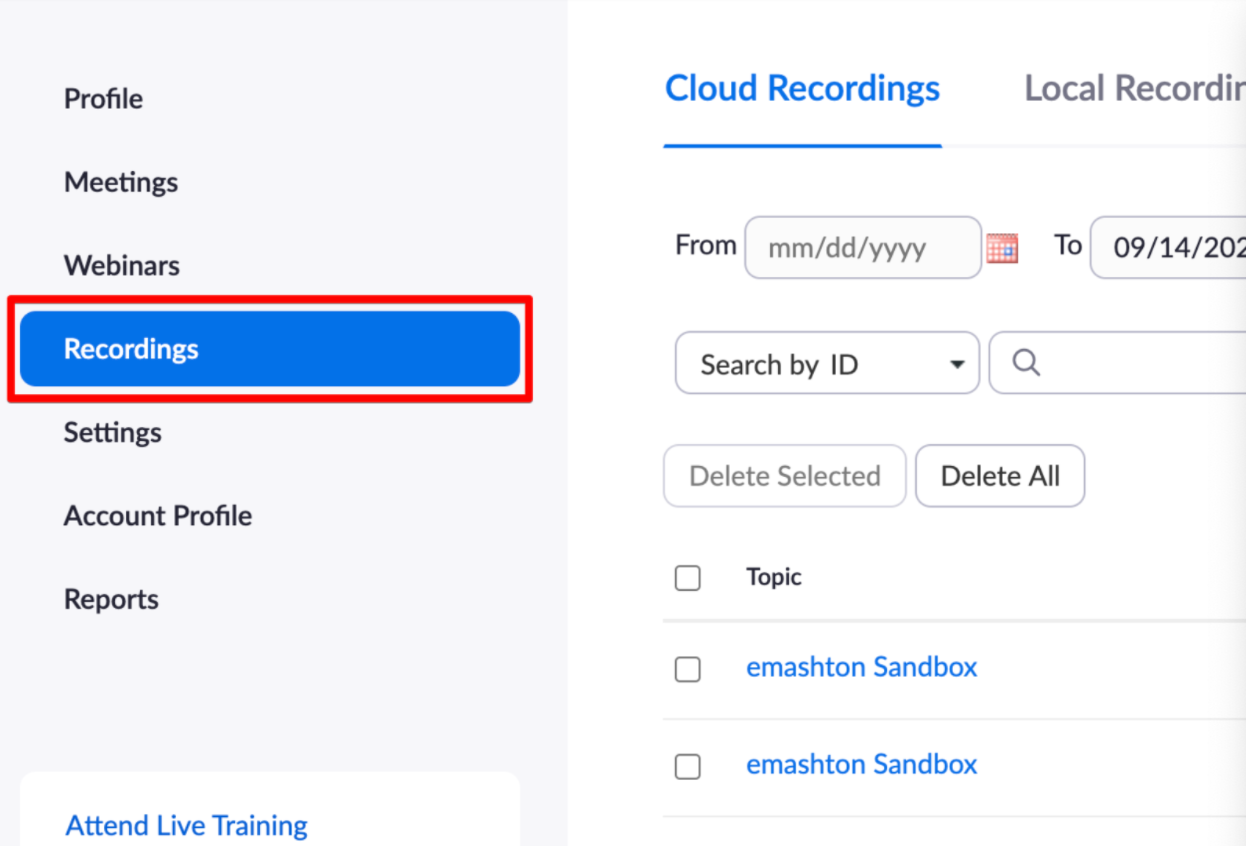Navigate to Account Profile
This screenshot has width=1246, height=846.
(158, 516)
